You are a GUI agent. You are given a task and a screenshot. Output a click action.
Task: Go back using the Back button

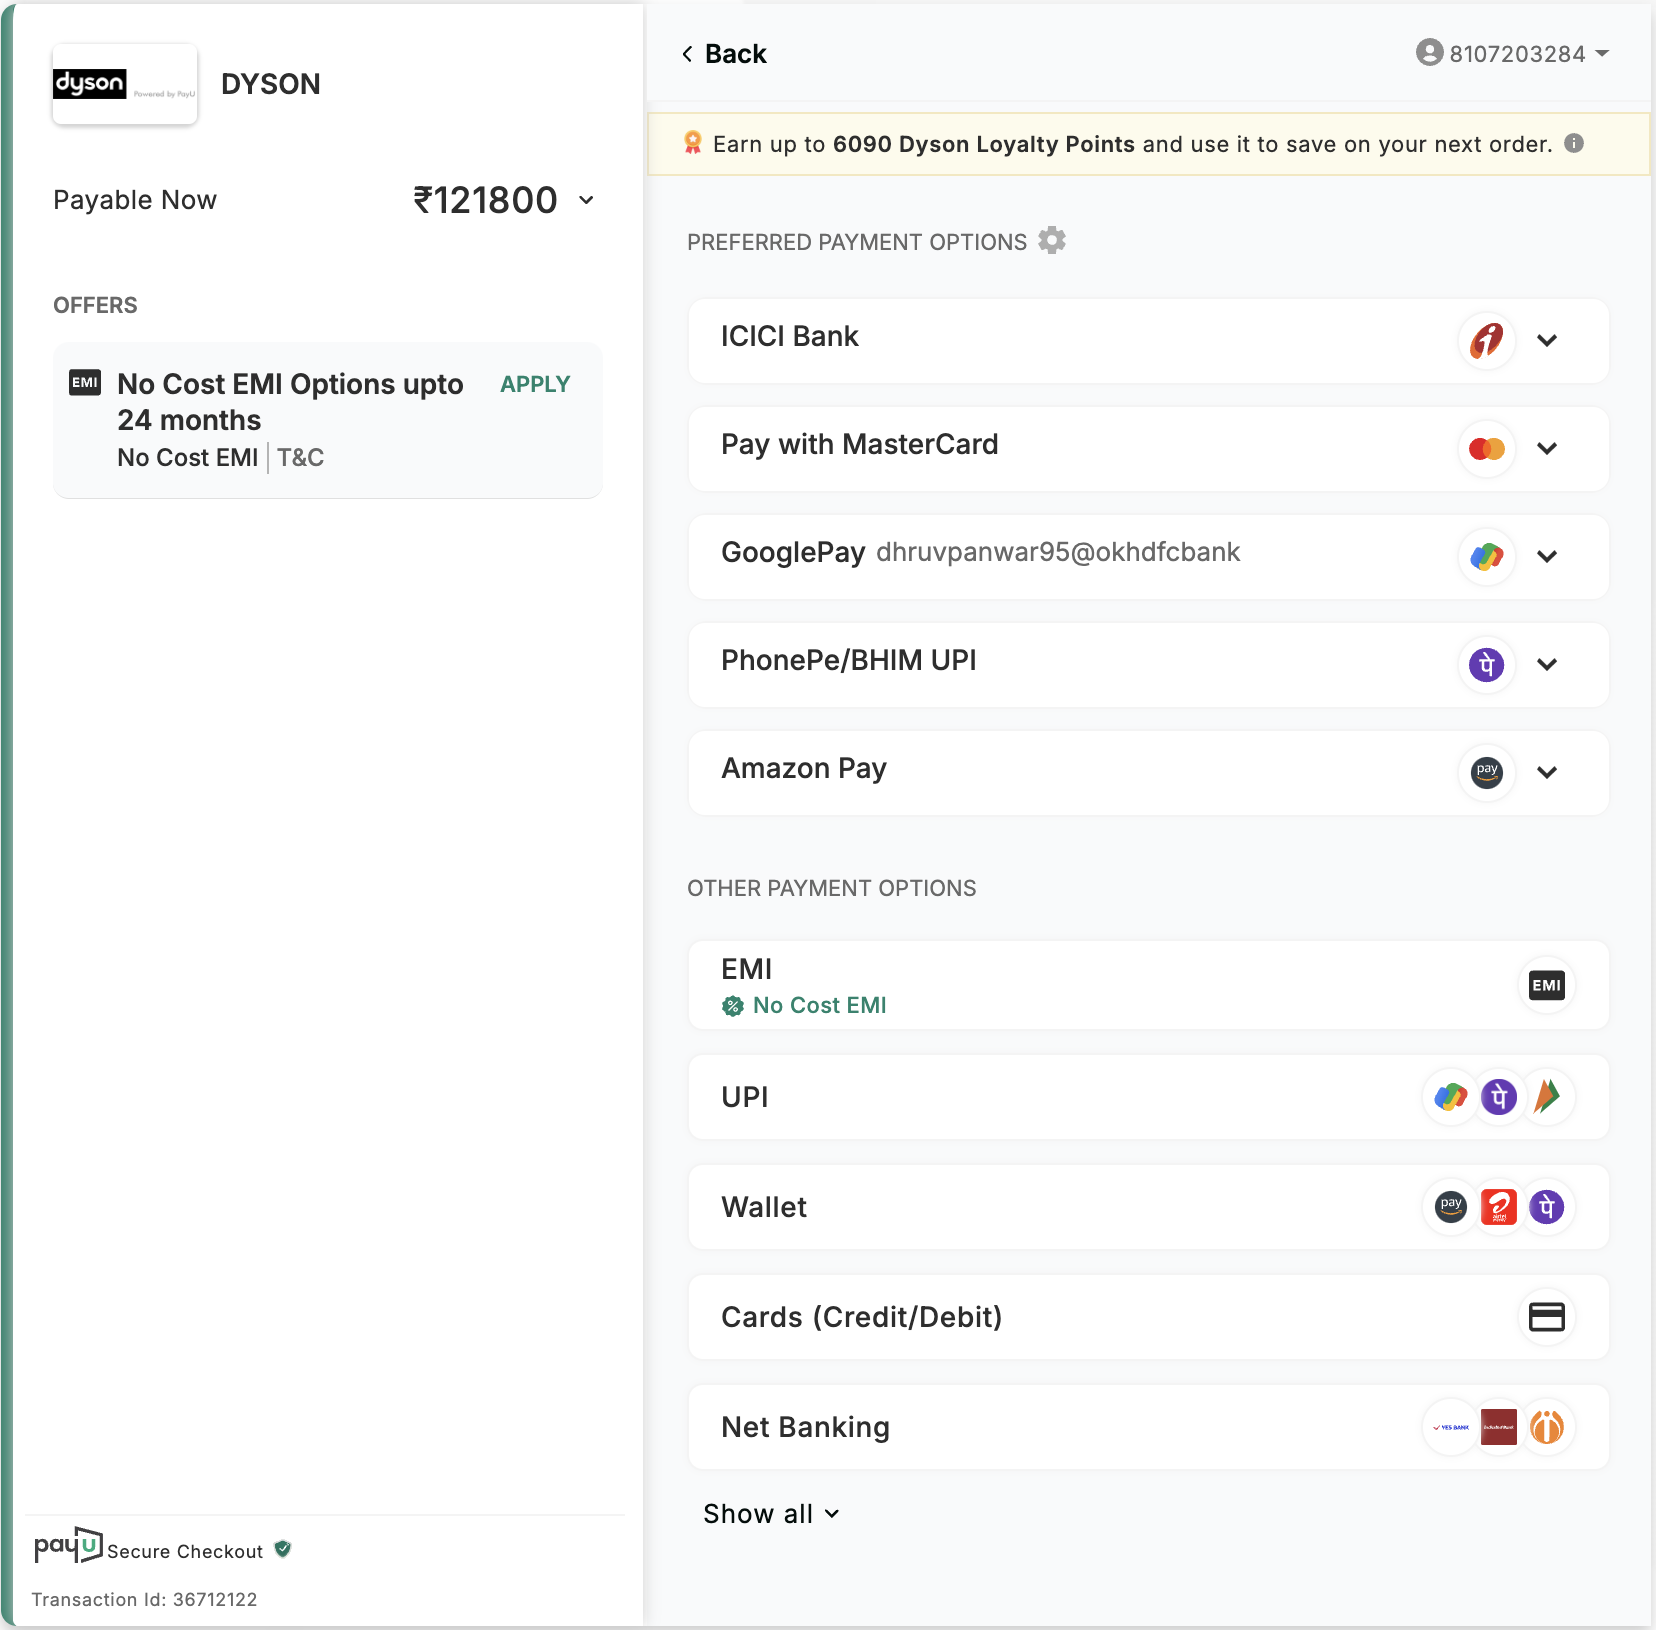724,54
